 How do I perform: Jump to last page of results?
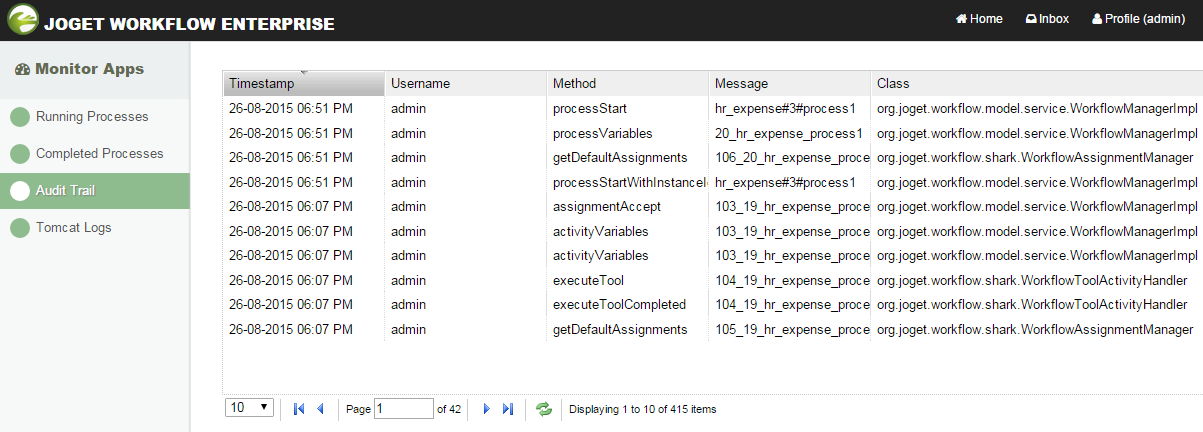[508, 409]
